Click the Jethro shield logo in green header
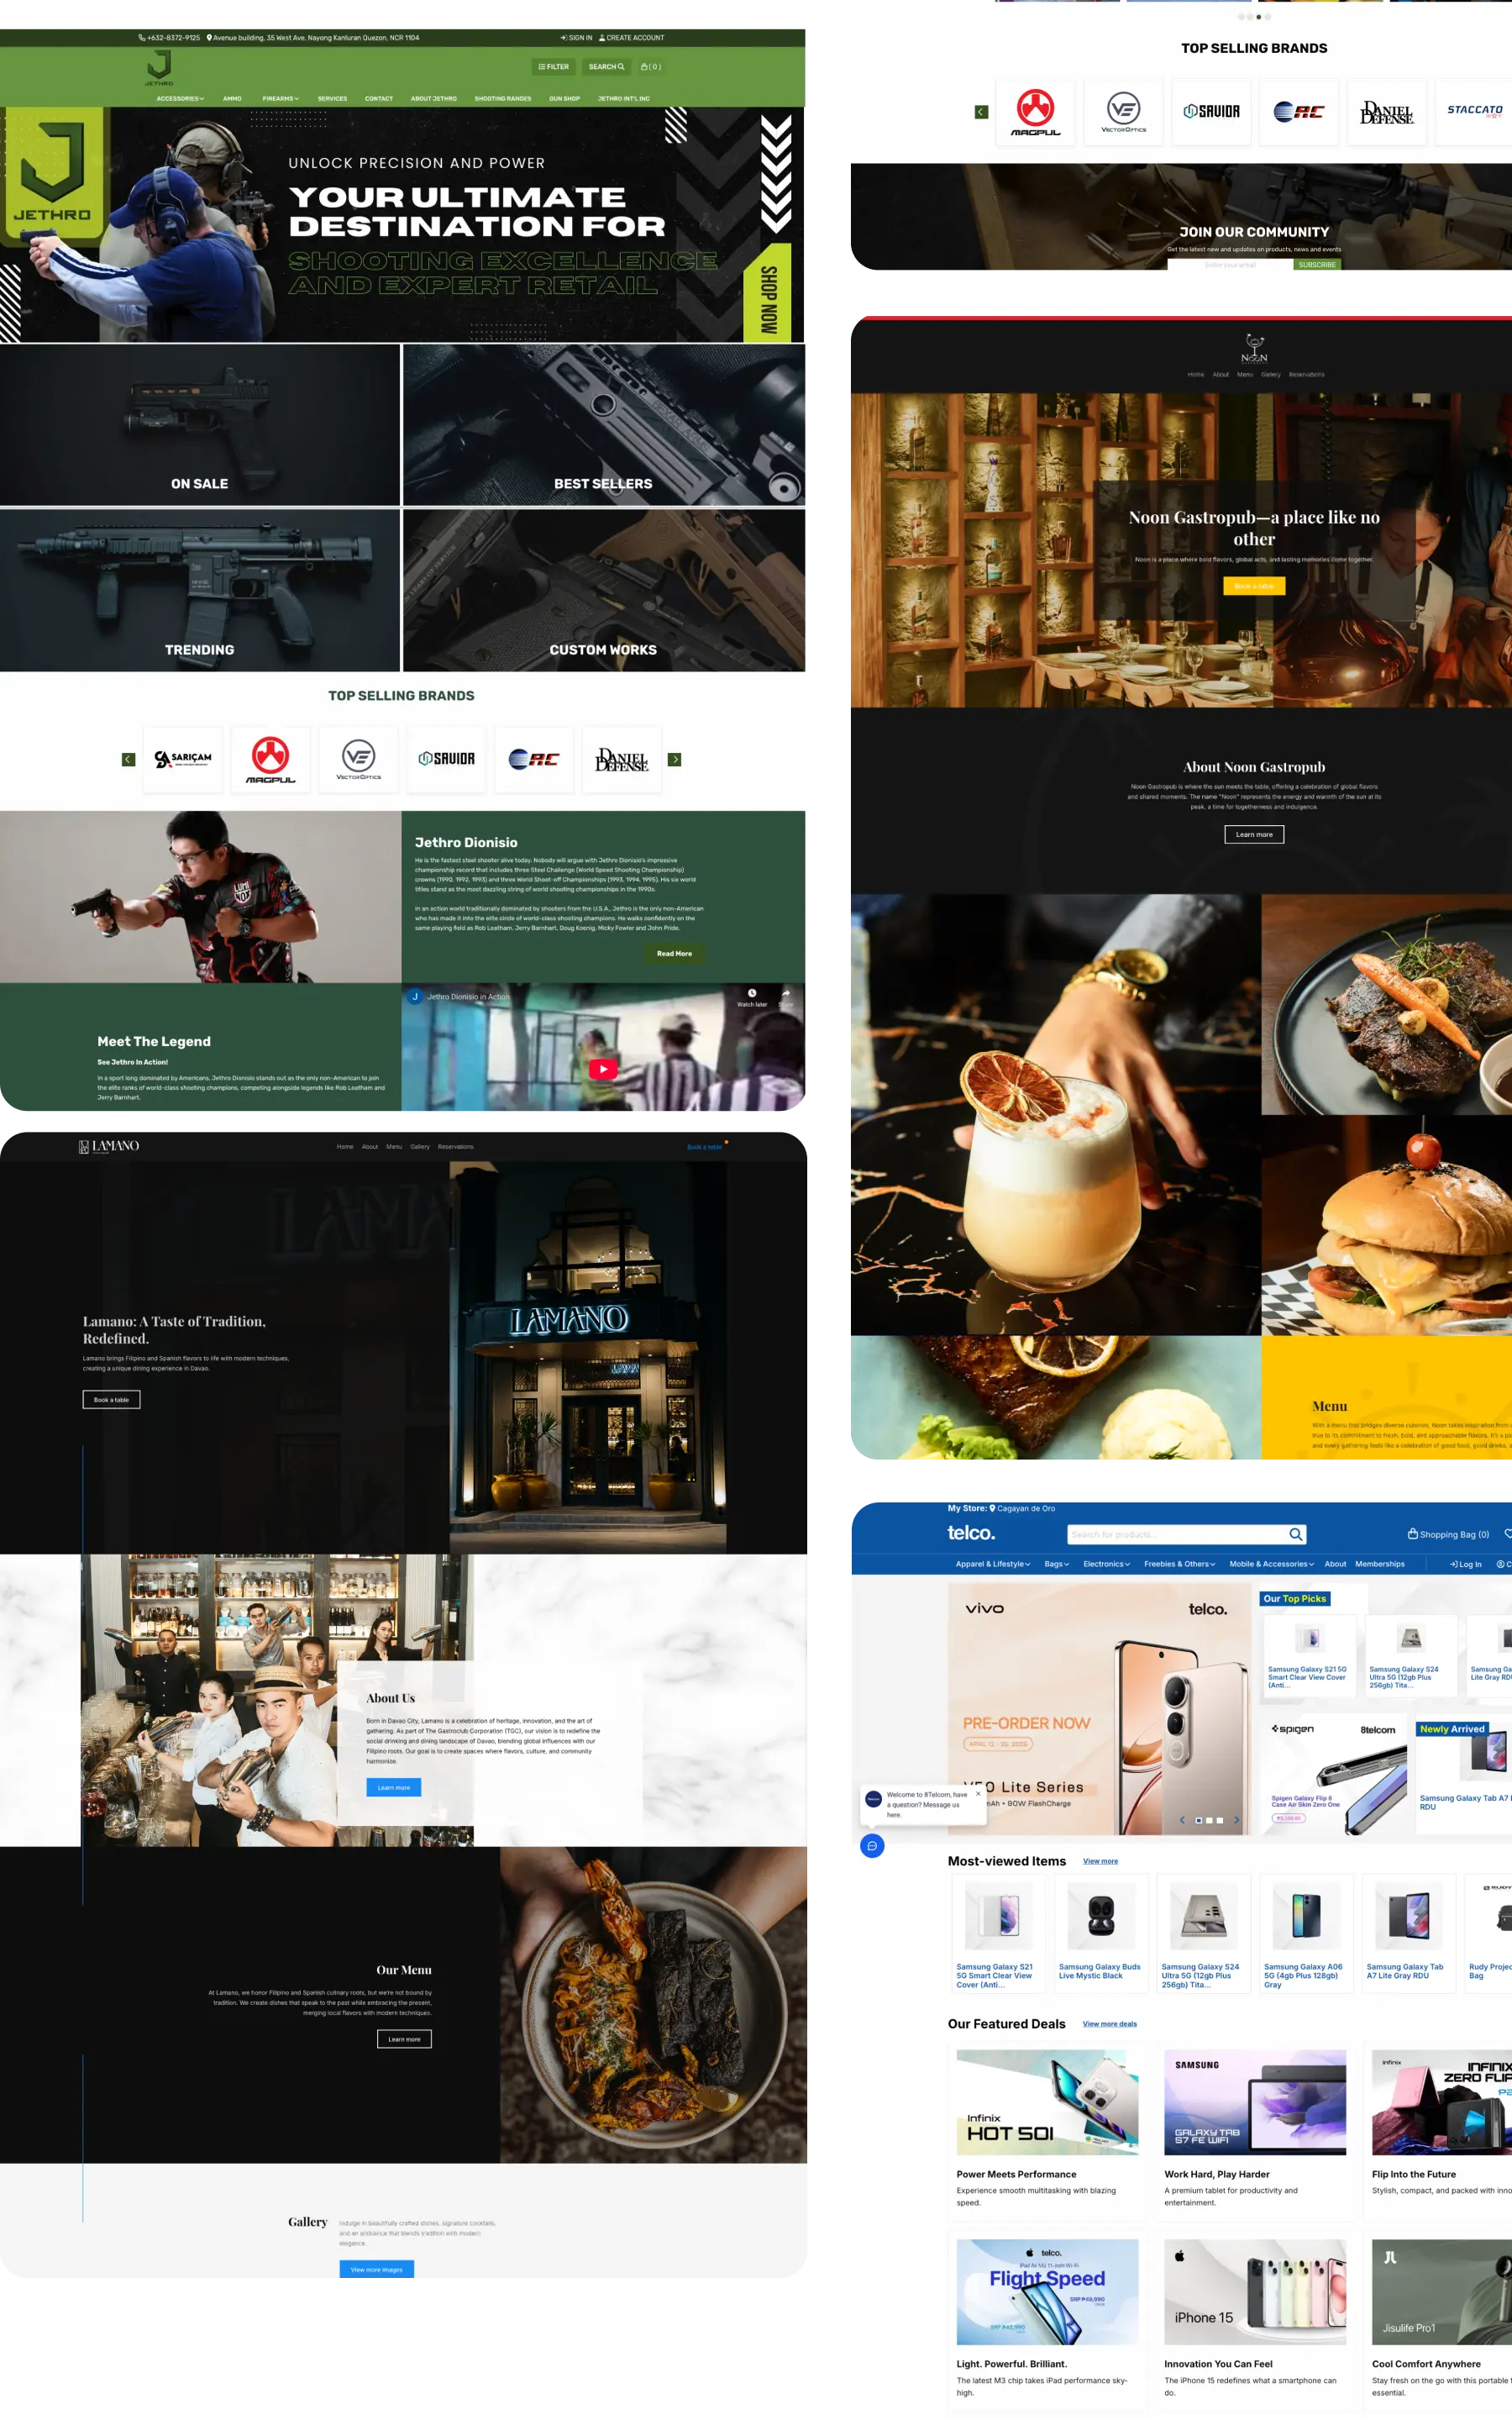 pyautogui.click(x=159, y=68)
